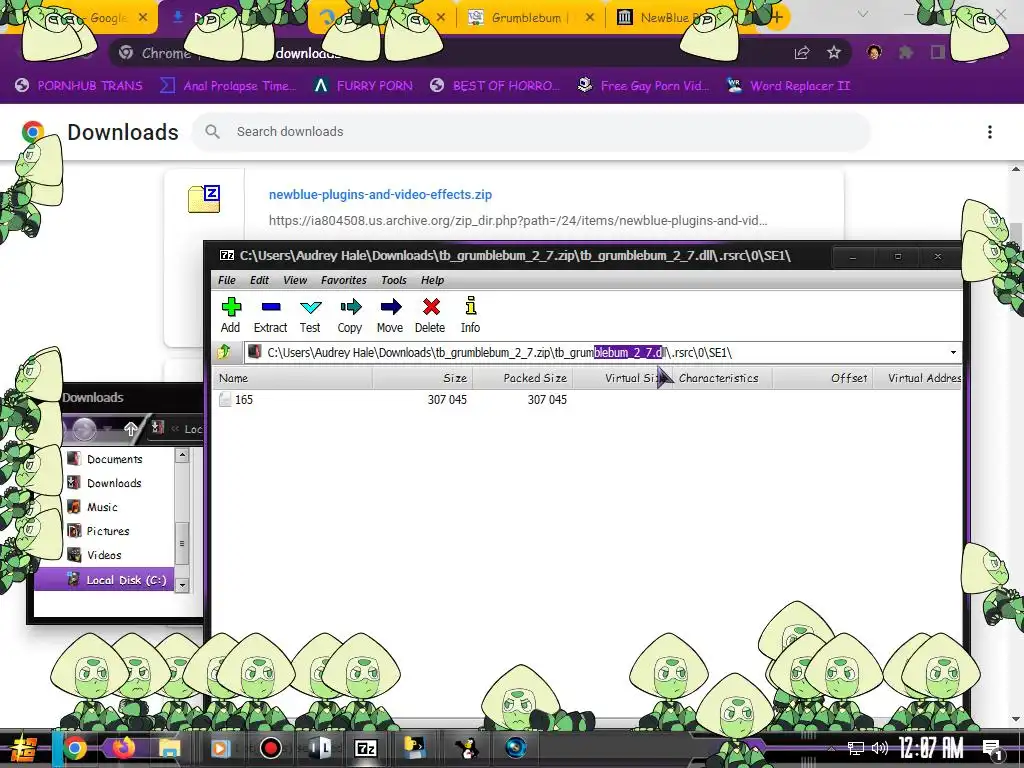Image resolution: width=1024 pixels, height=768 pixels.
Task: Sort by the Packed Size column header
Action: click(522, 378)
